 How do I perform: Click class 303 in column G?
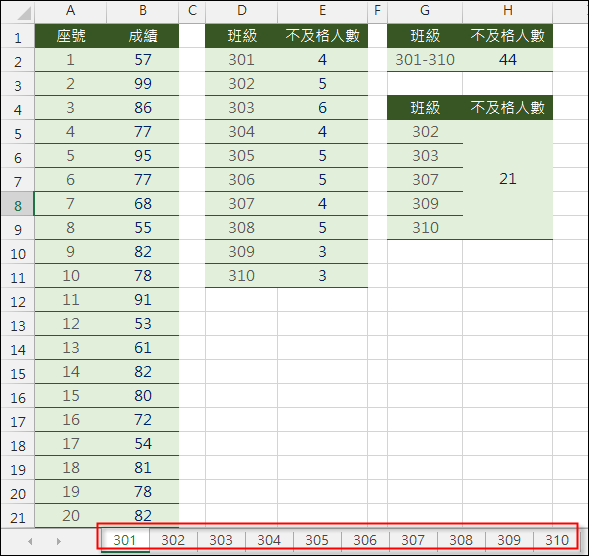425,156
